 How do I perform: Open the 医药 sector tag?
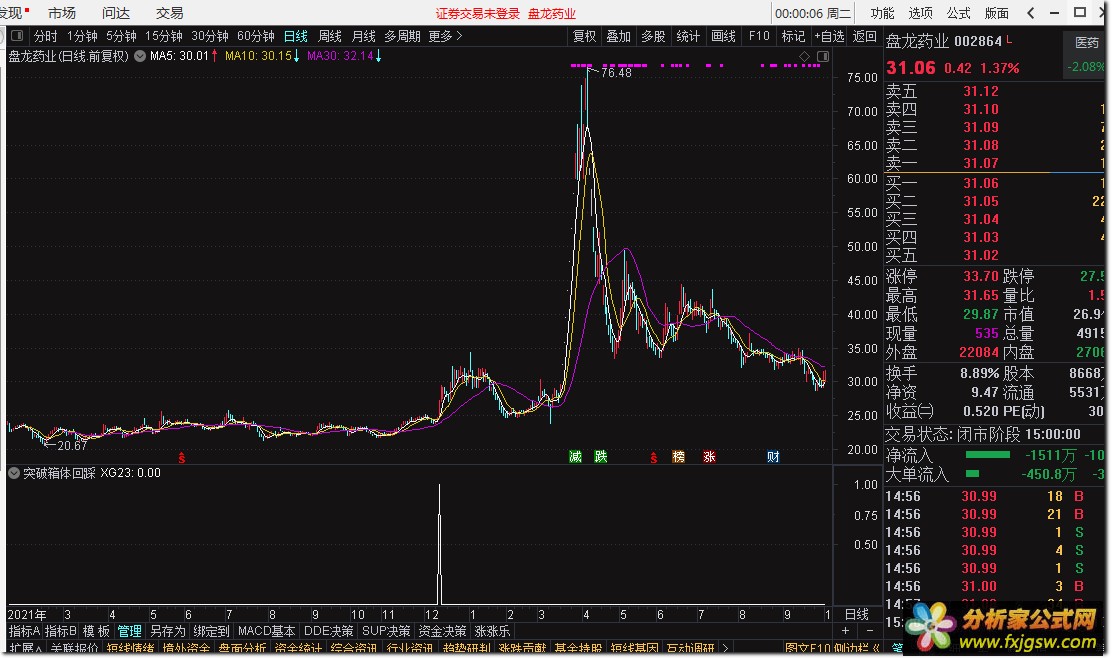[x=1086, y=43]
